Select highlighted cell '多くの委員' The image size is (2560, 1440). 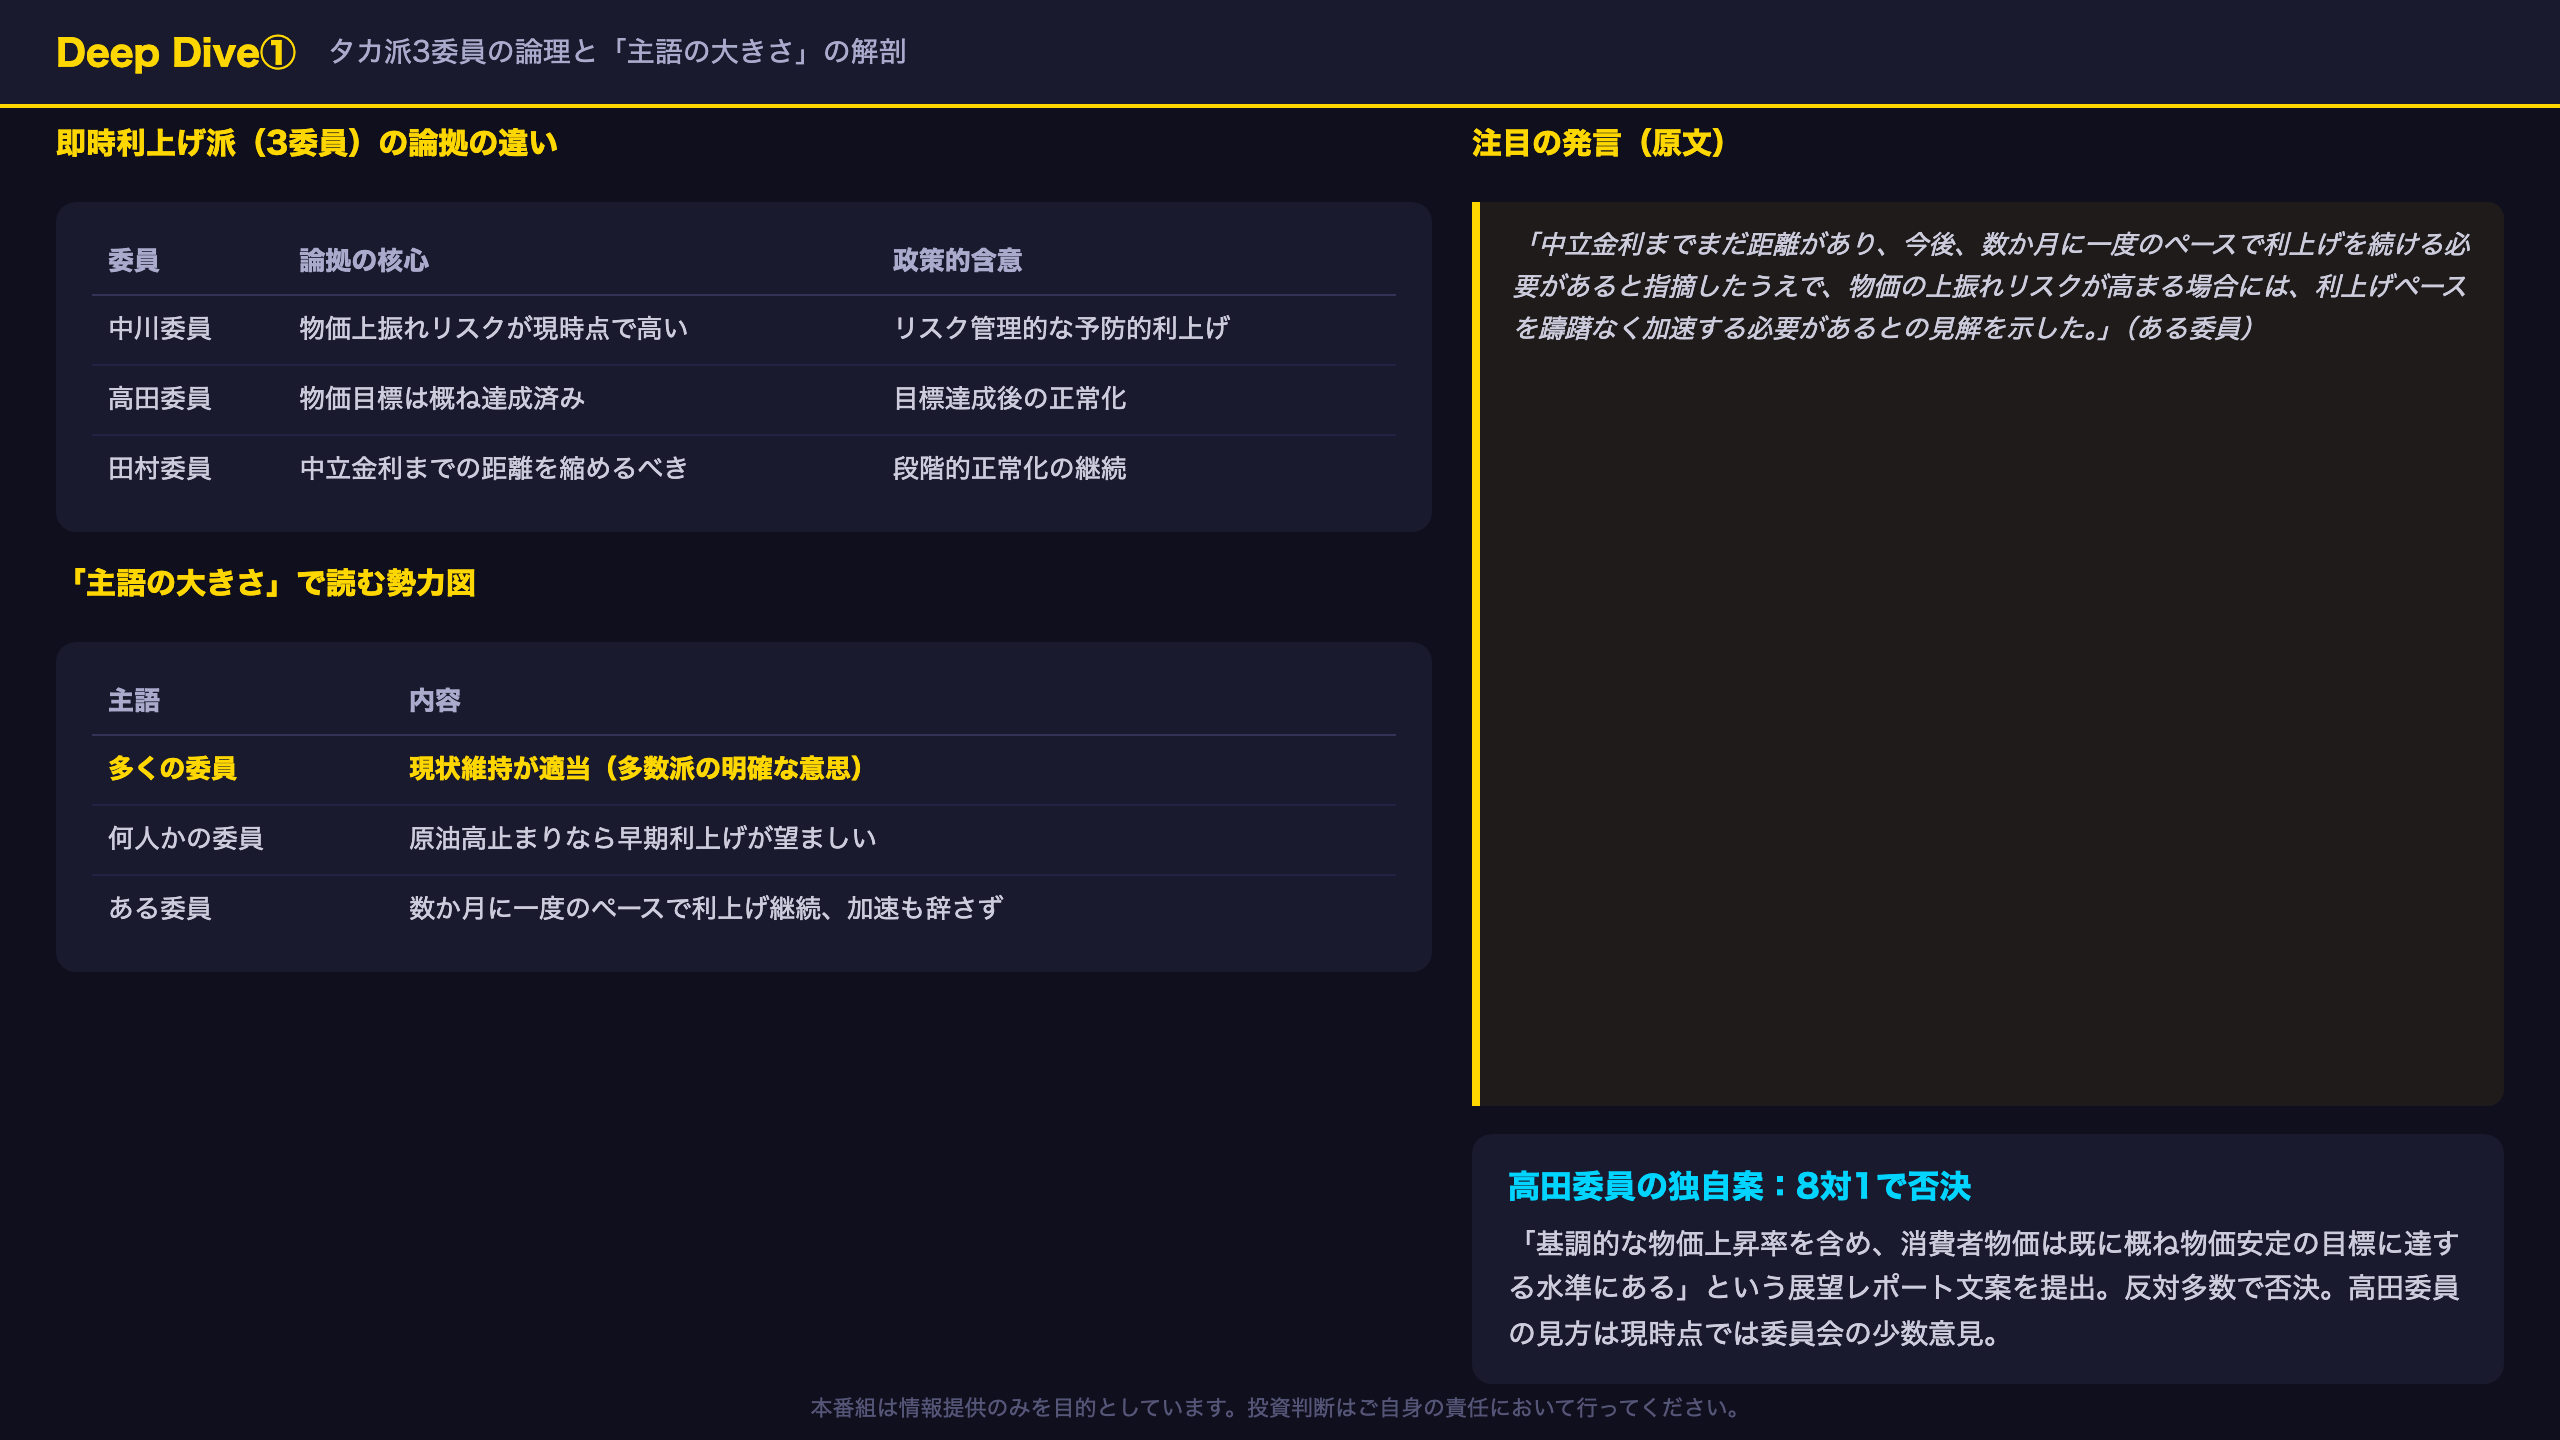click(x=172, y=768)
